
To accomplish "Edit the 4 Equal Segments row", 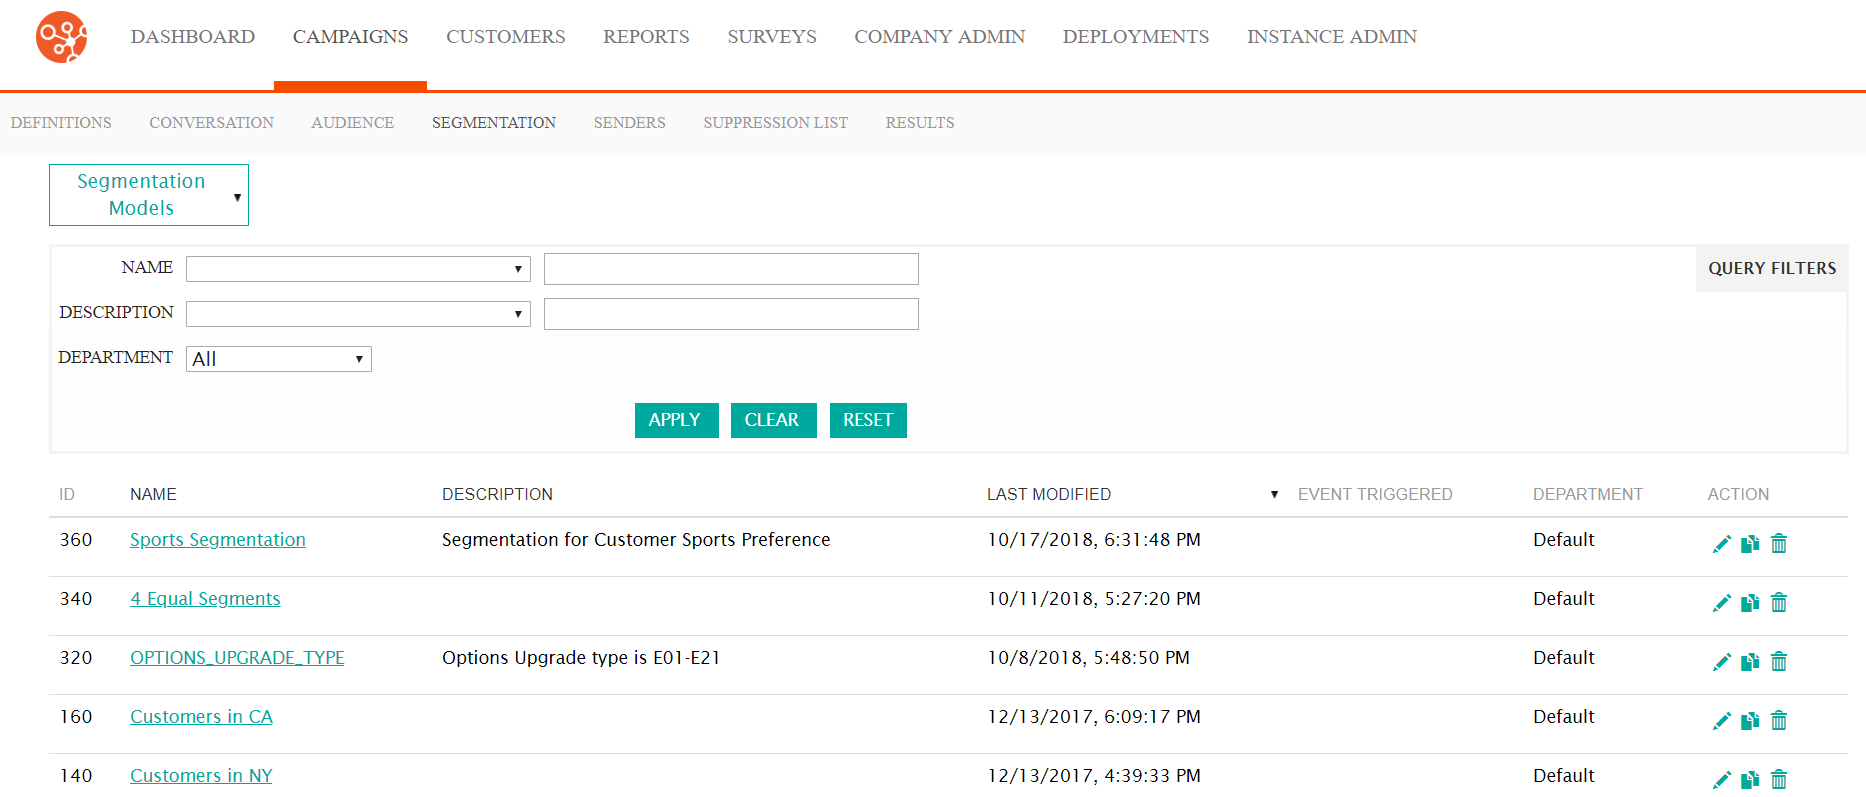I will 1721,603.
